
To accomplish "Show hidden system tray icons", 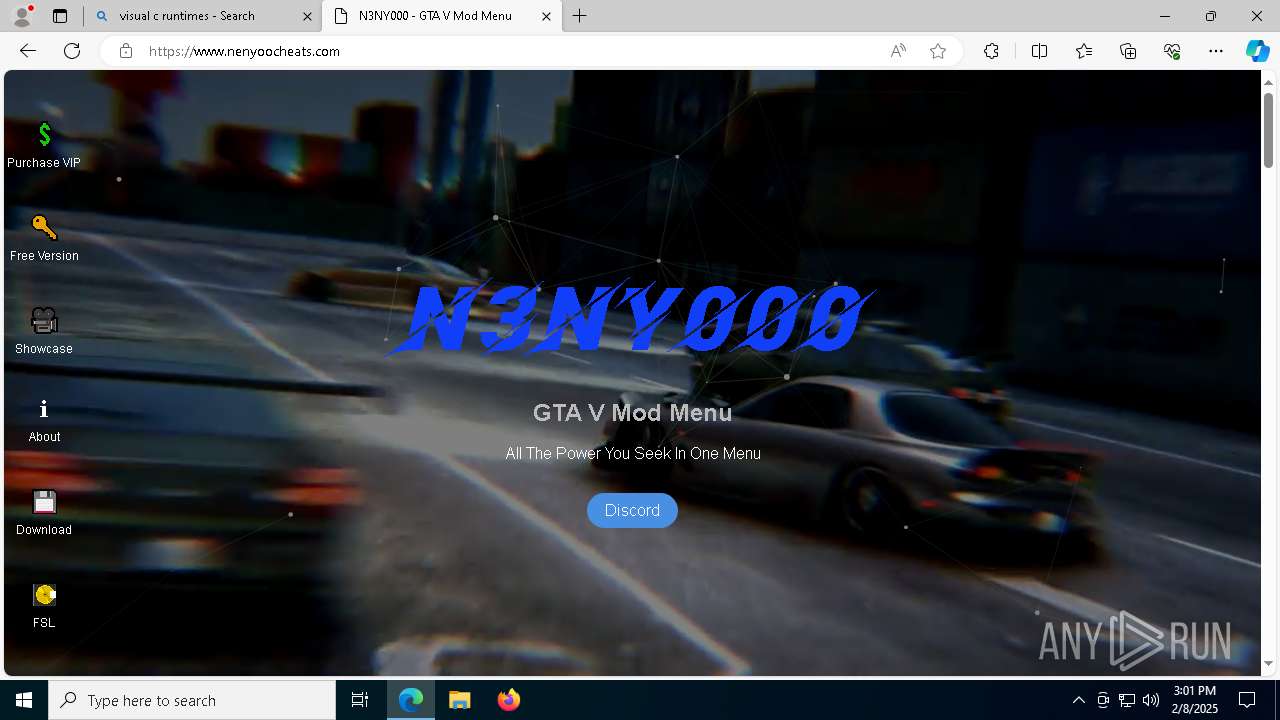I will [1078, 700].
